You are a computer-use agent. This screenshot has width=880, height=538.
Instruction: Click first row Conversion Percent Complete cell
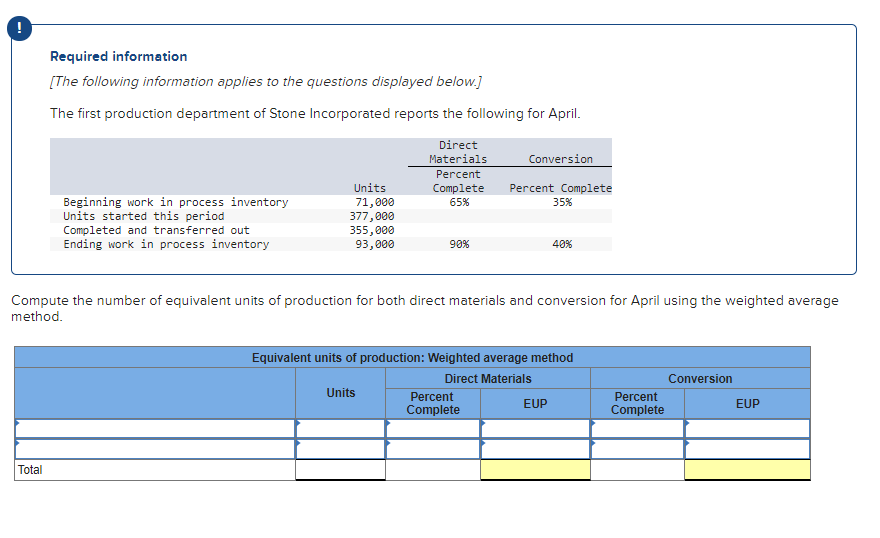coord(638,429)
